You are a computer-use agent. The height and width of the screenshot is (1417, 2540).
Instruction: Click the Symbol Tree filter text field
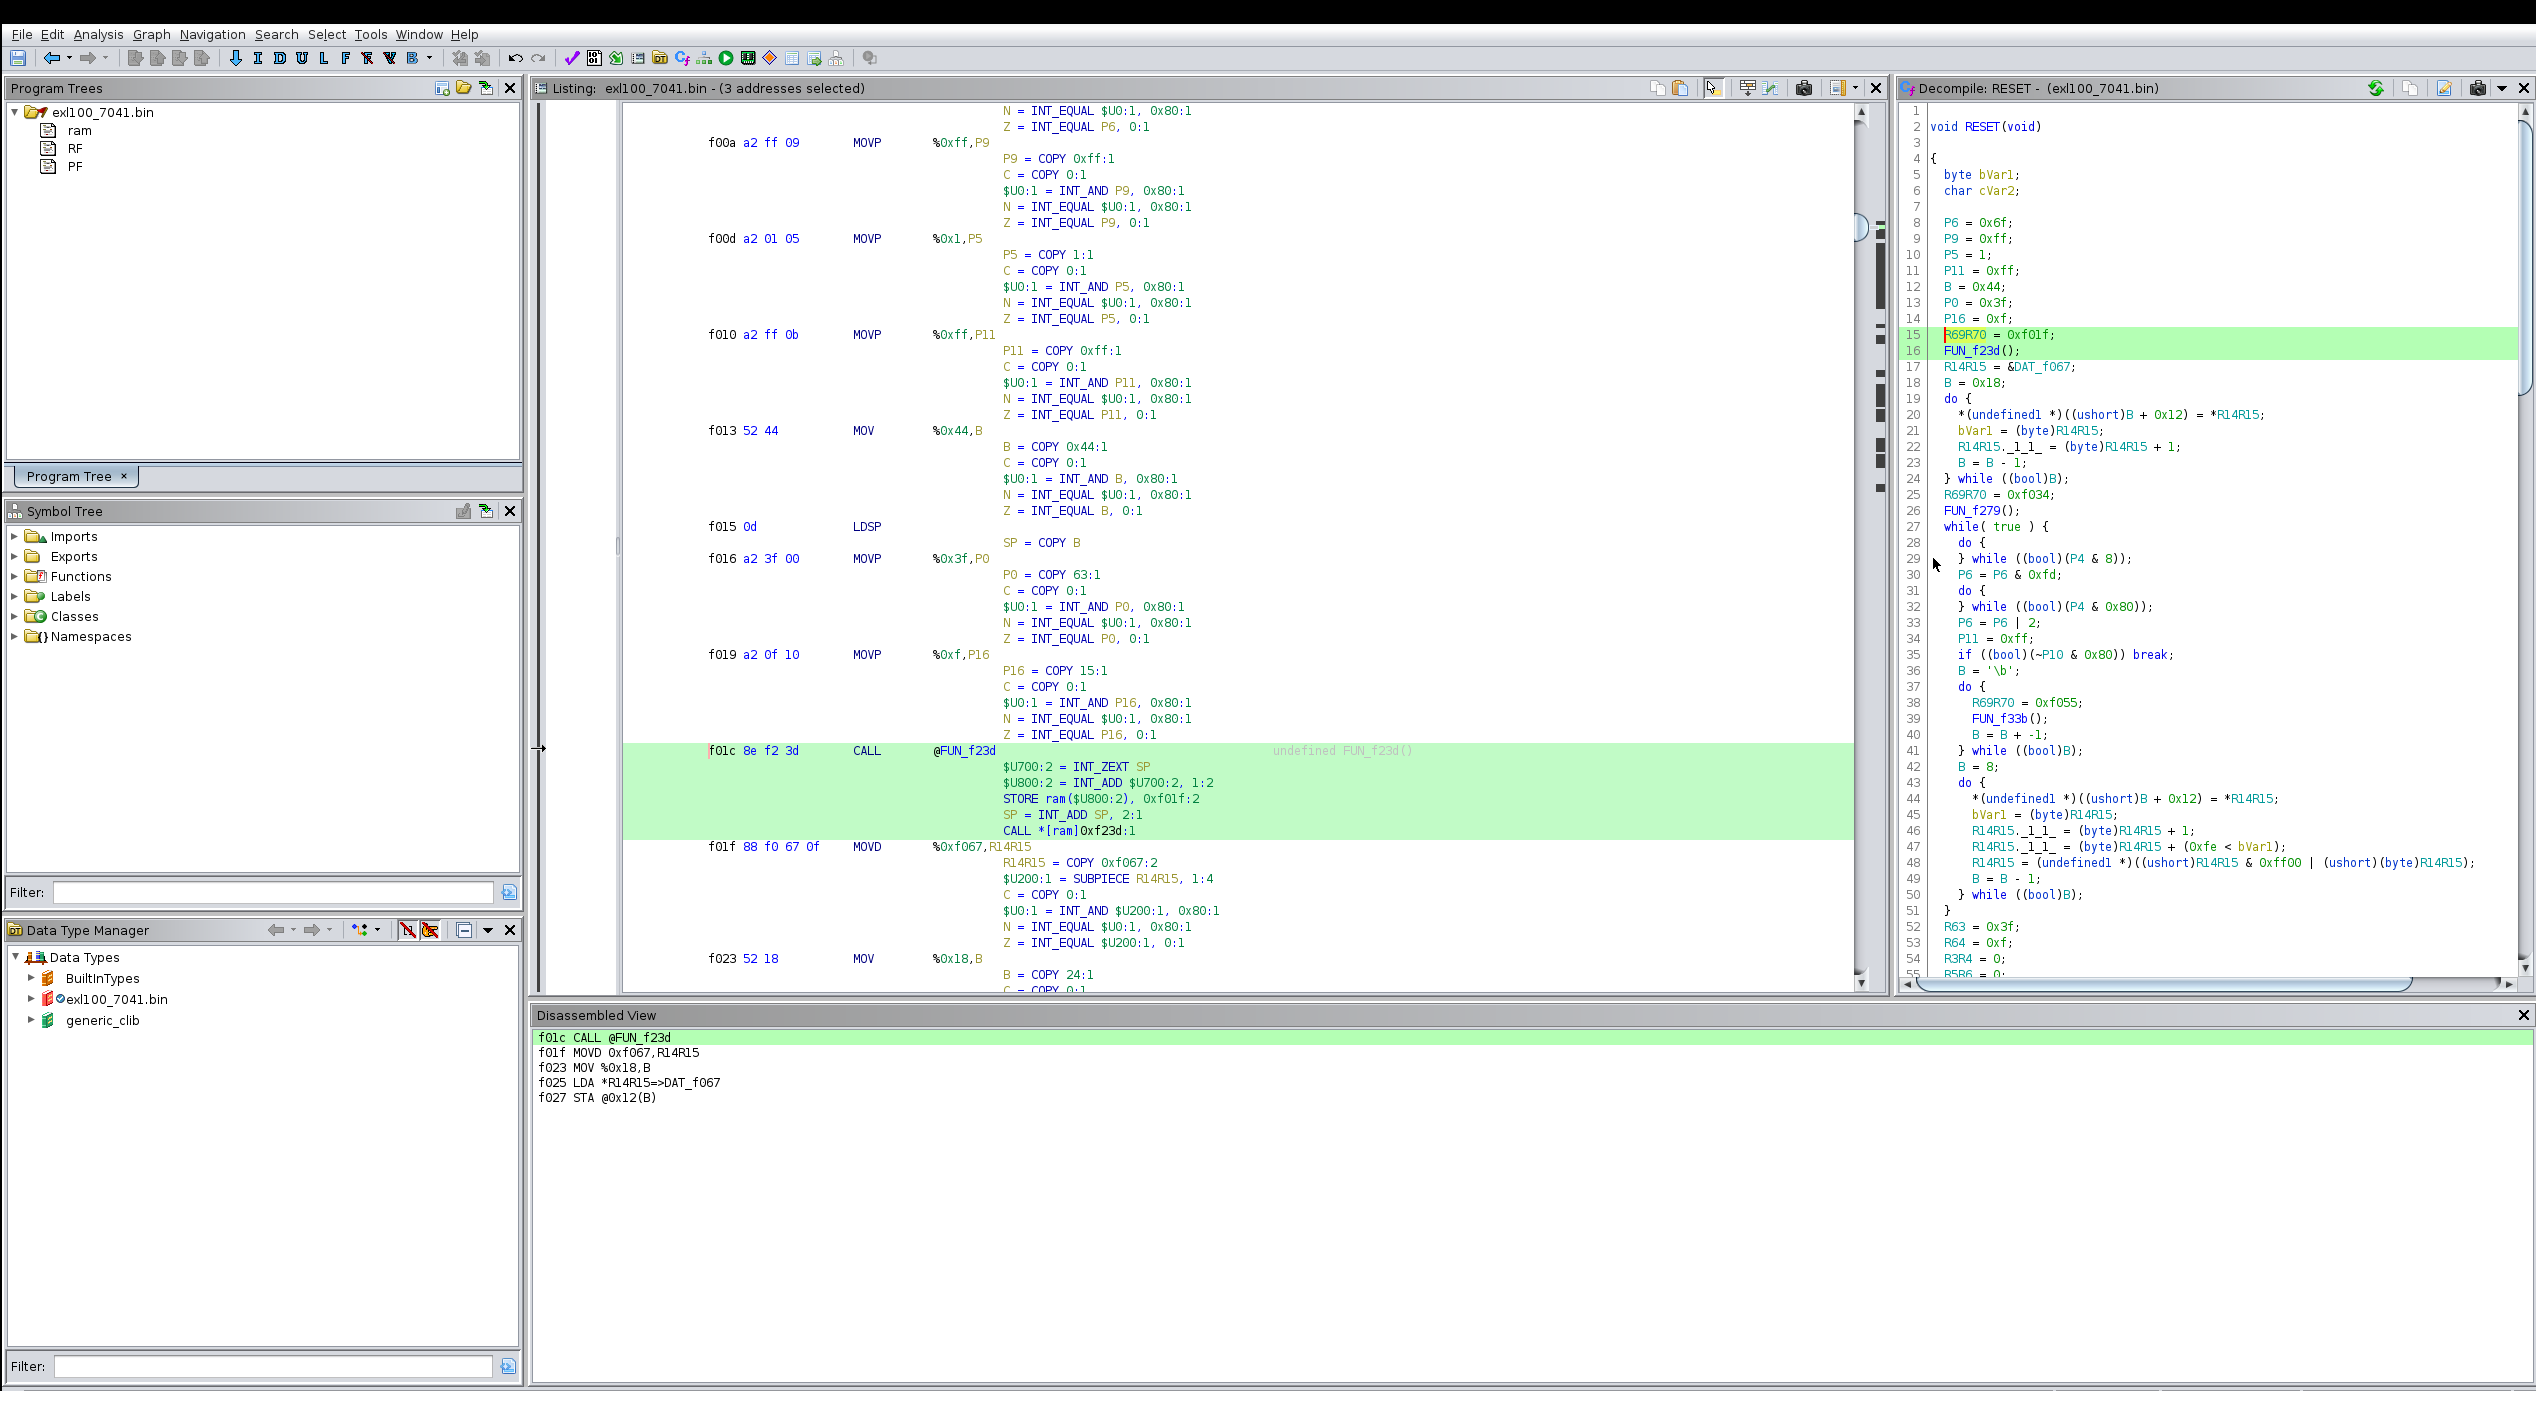tap(273, 892)
